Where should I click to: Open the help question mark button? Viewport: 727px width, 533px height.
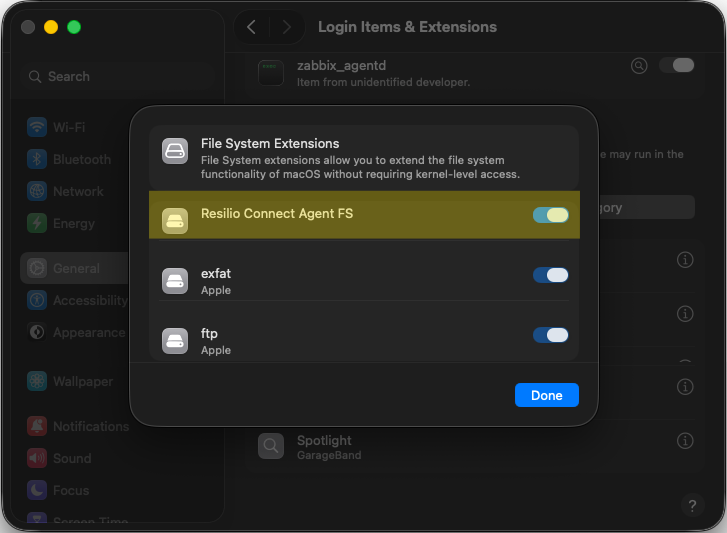pos(692,505)
